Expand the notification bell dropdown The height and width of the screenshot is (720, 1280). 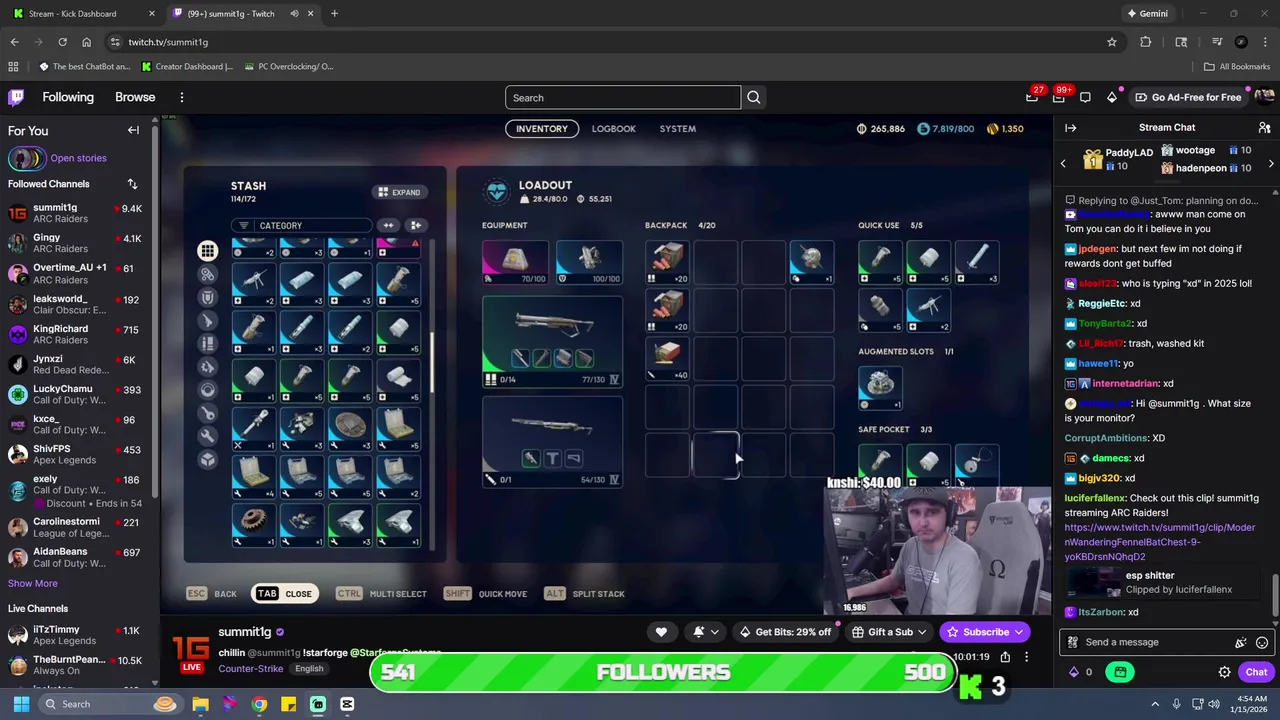(715, 632)
